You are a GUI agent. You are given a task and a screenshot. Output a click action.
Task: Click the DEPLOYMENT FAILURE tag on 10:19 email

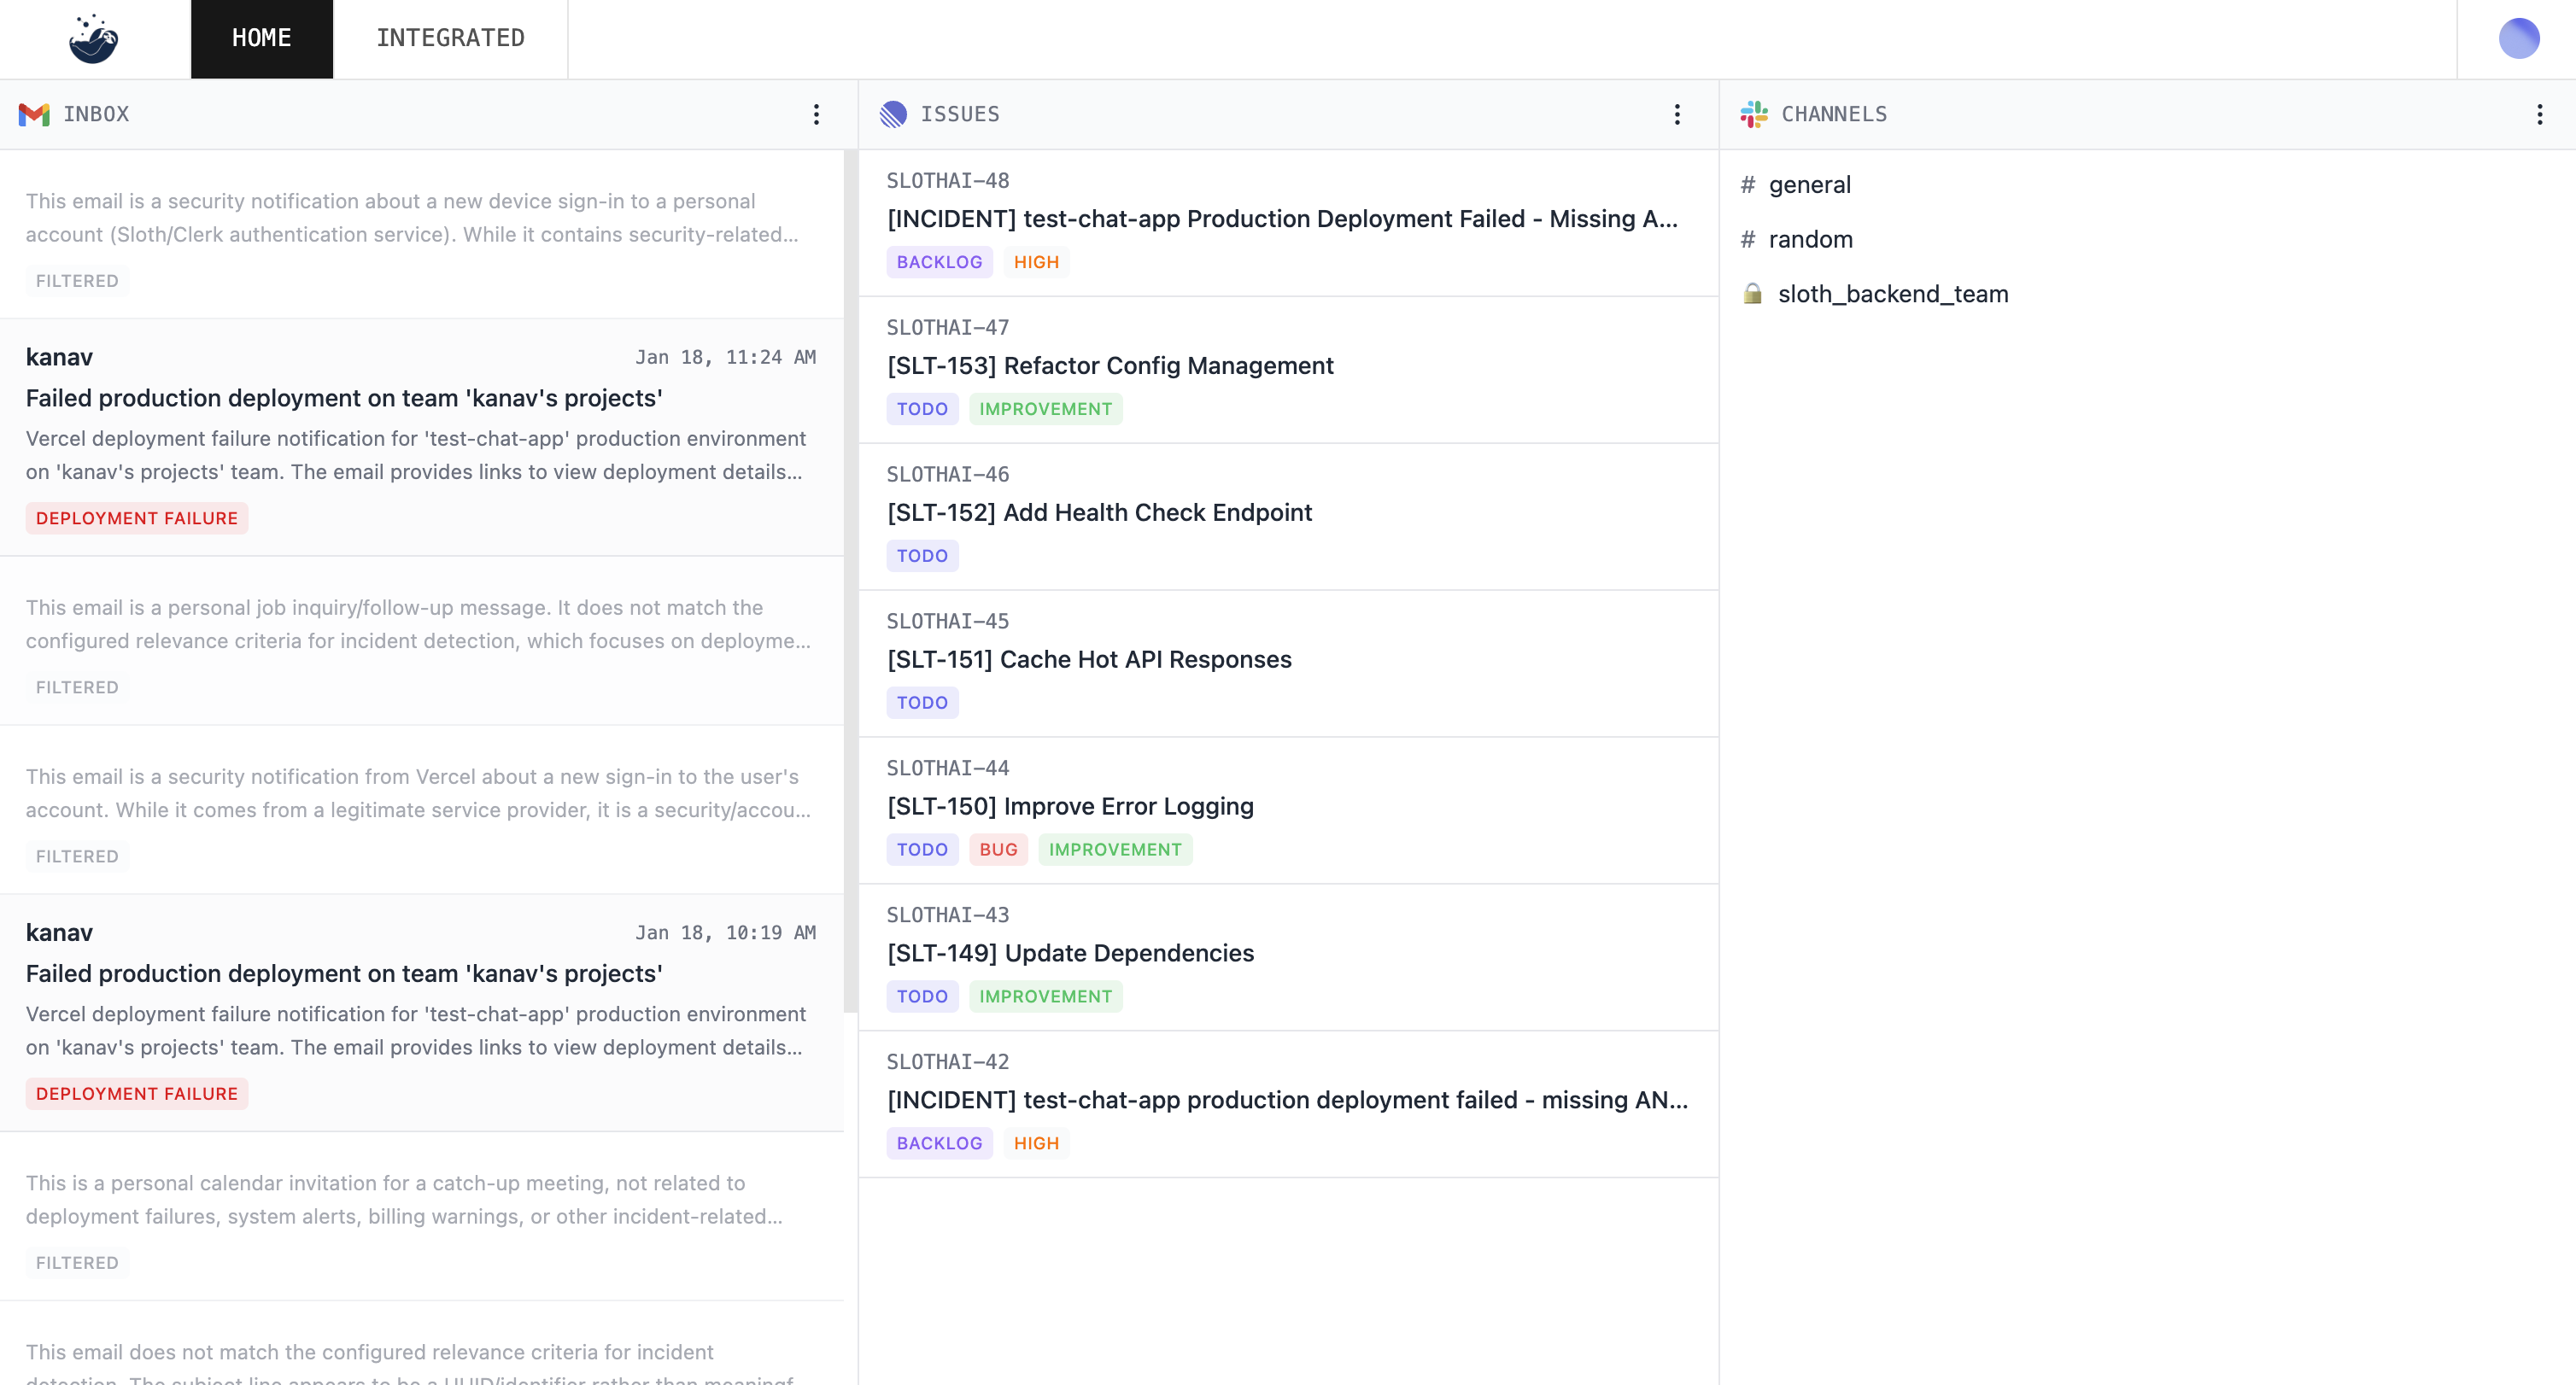point(137,1094)
